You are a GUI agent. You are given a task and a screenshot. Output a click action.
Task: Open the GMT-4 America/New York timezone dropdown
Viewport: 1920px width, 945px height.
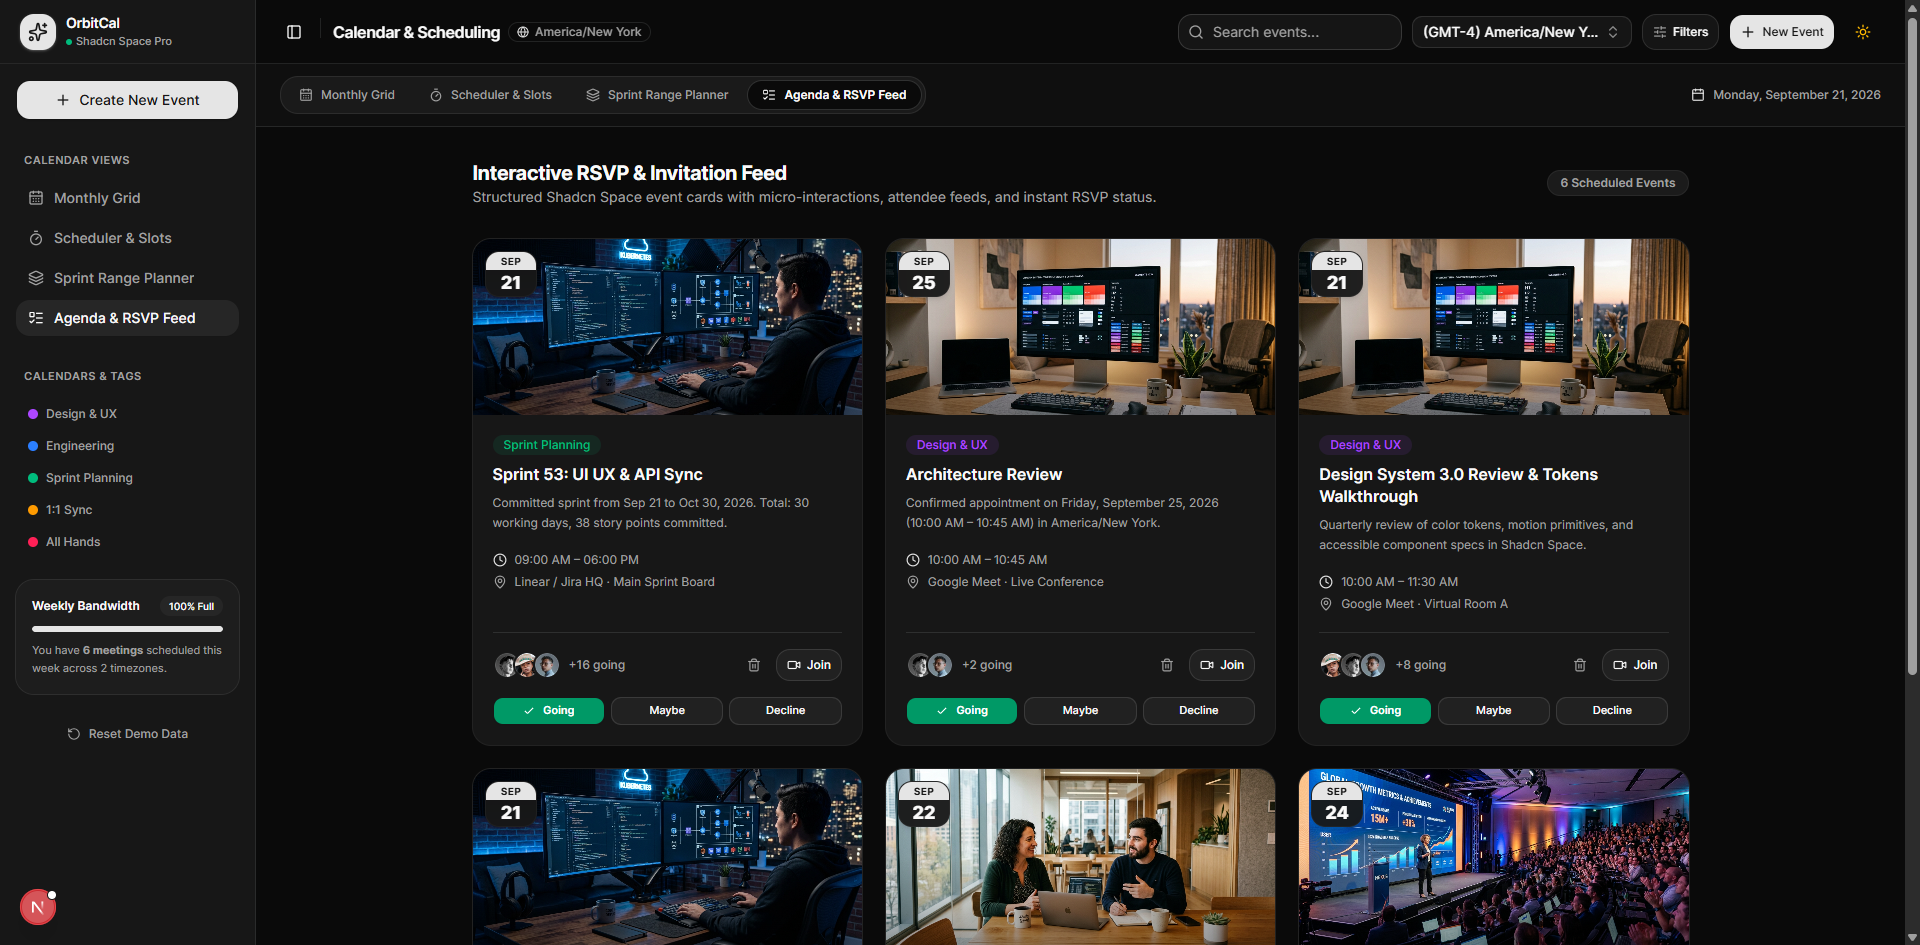[1521, 32]
